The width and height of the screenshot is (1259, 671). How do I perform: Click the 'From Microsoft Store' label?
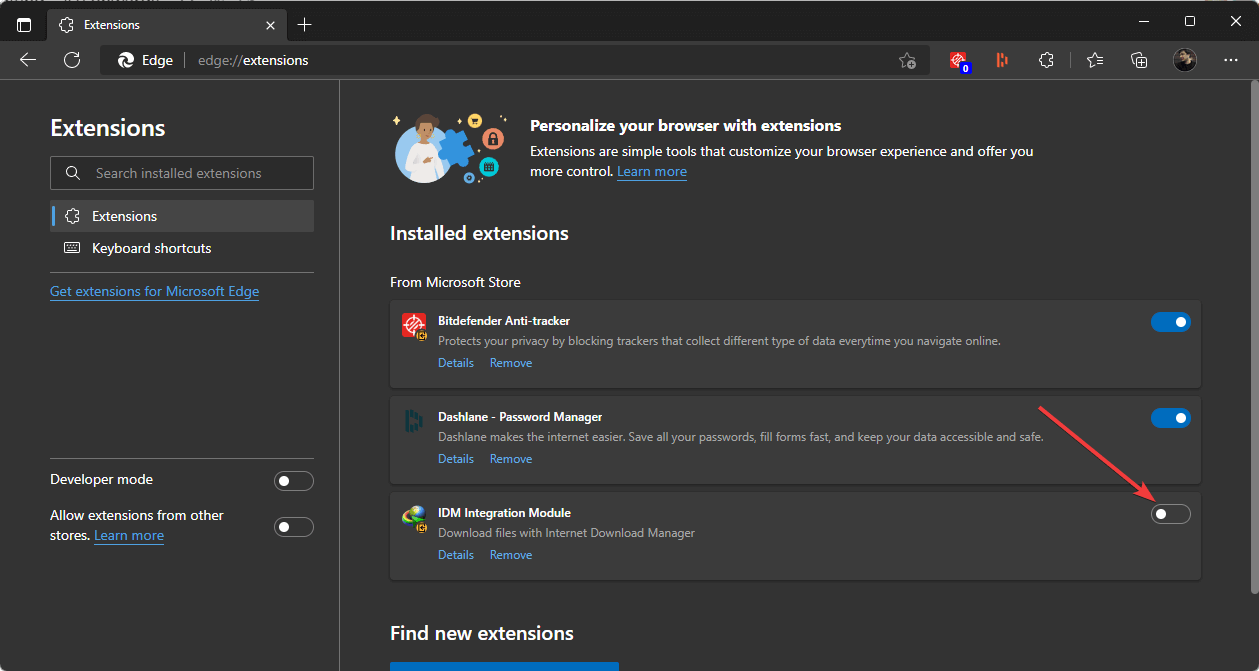tap(455, 282)
